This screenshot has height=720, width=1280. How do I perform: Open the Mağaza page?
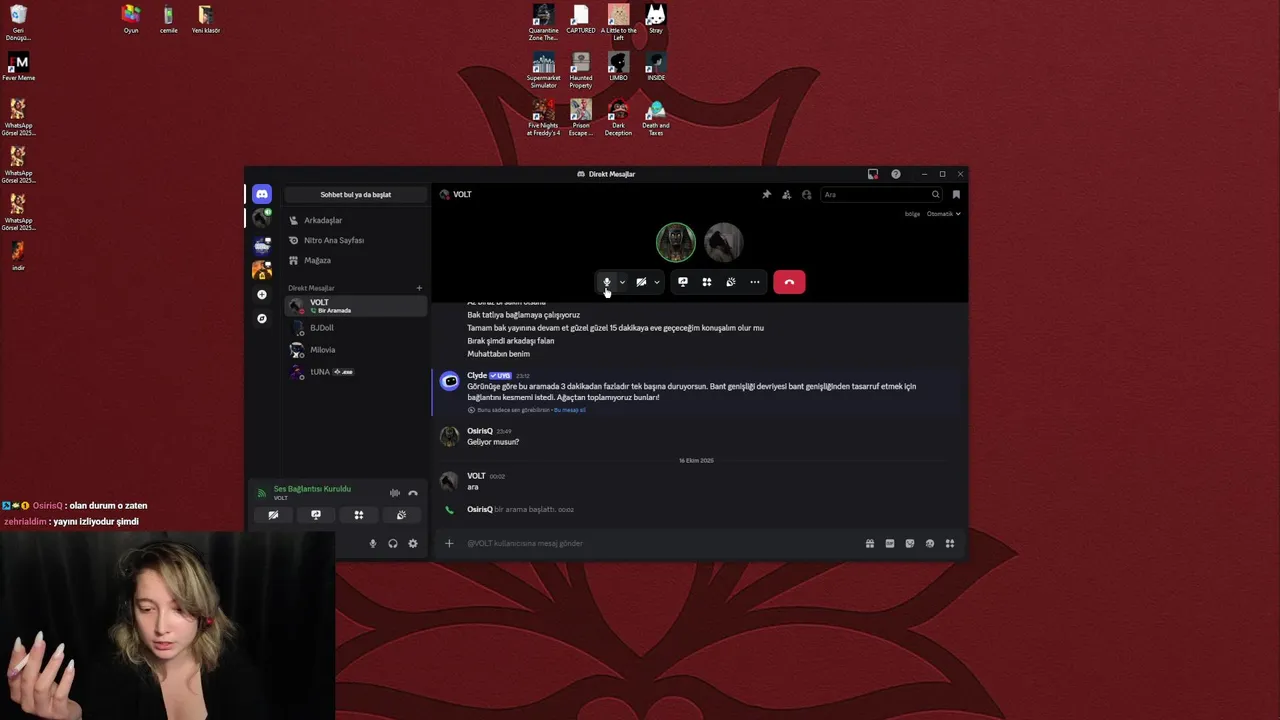click(x=356, y=260)
